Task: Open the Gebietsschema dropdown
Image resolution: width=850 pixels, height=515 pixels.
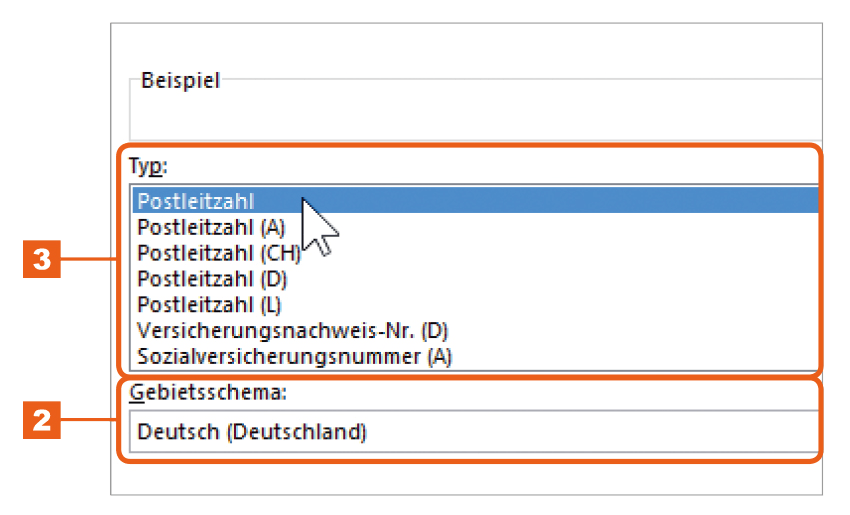Action: pyautogui.click(x=474, y=432)
